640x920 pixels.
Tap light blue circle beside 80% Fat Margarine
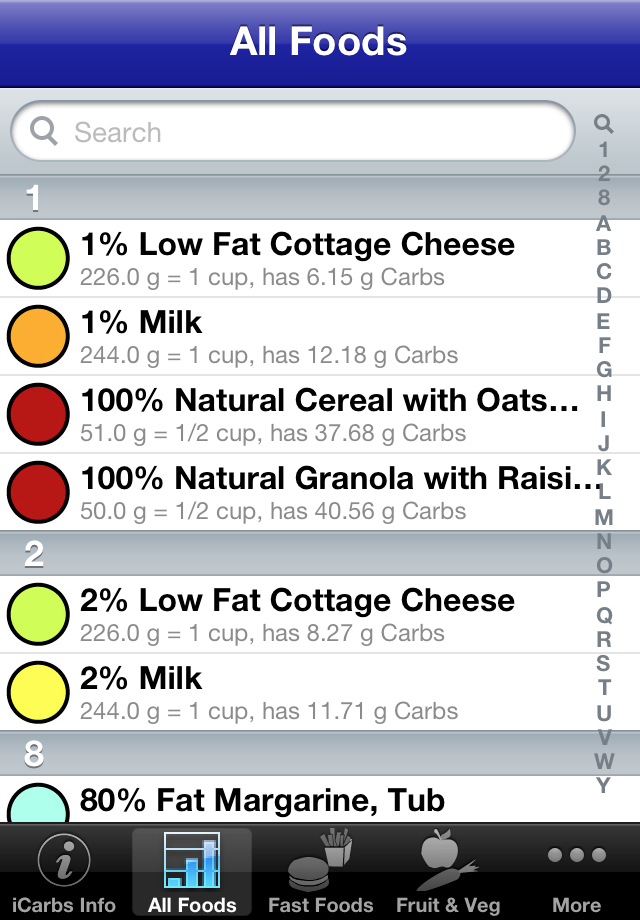pyautogui.click(x=38, y=803)
